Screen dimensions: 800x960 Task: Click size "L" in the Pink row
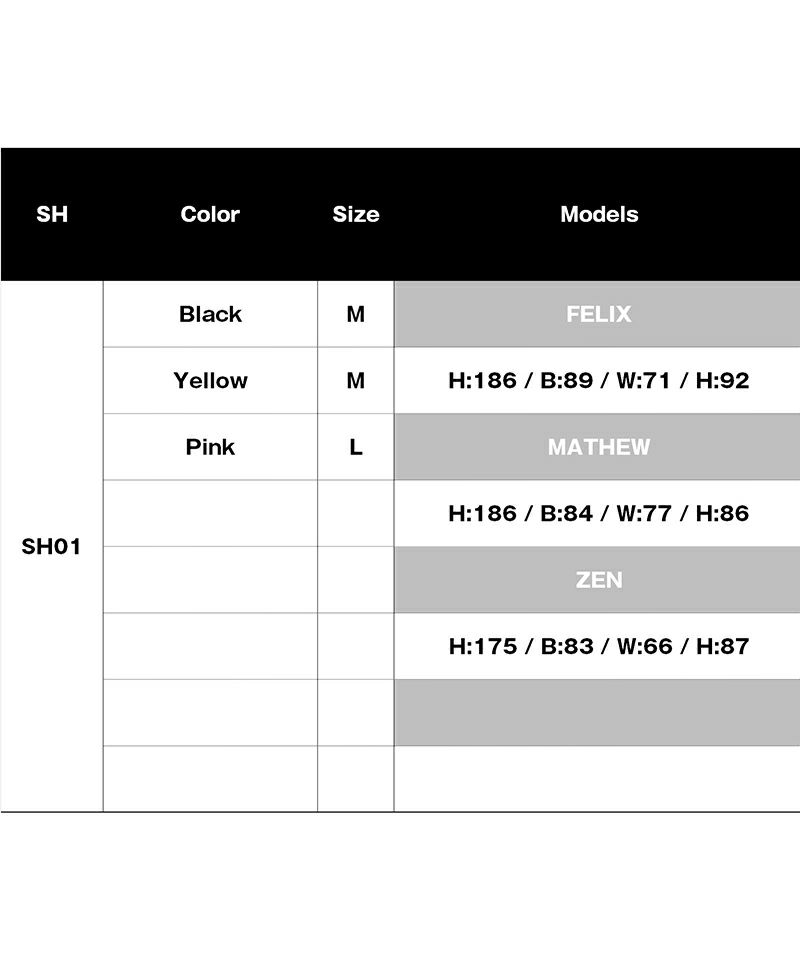pos(356,447)
